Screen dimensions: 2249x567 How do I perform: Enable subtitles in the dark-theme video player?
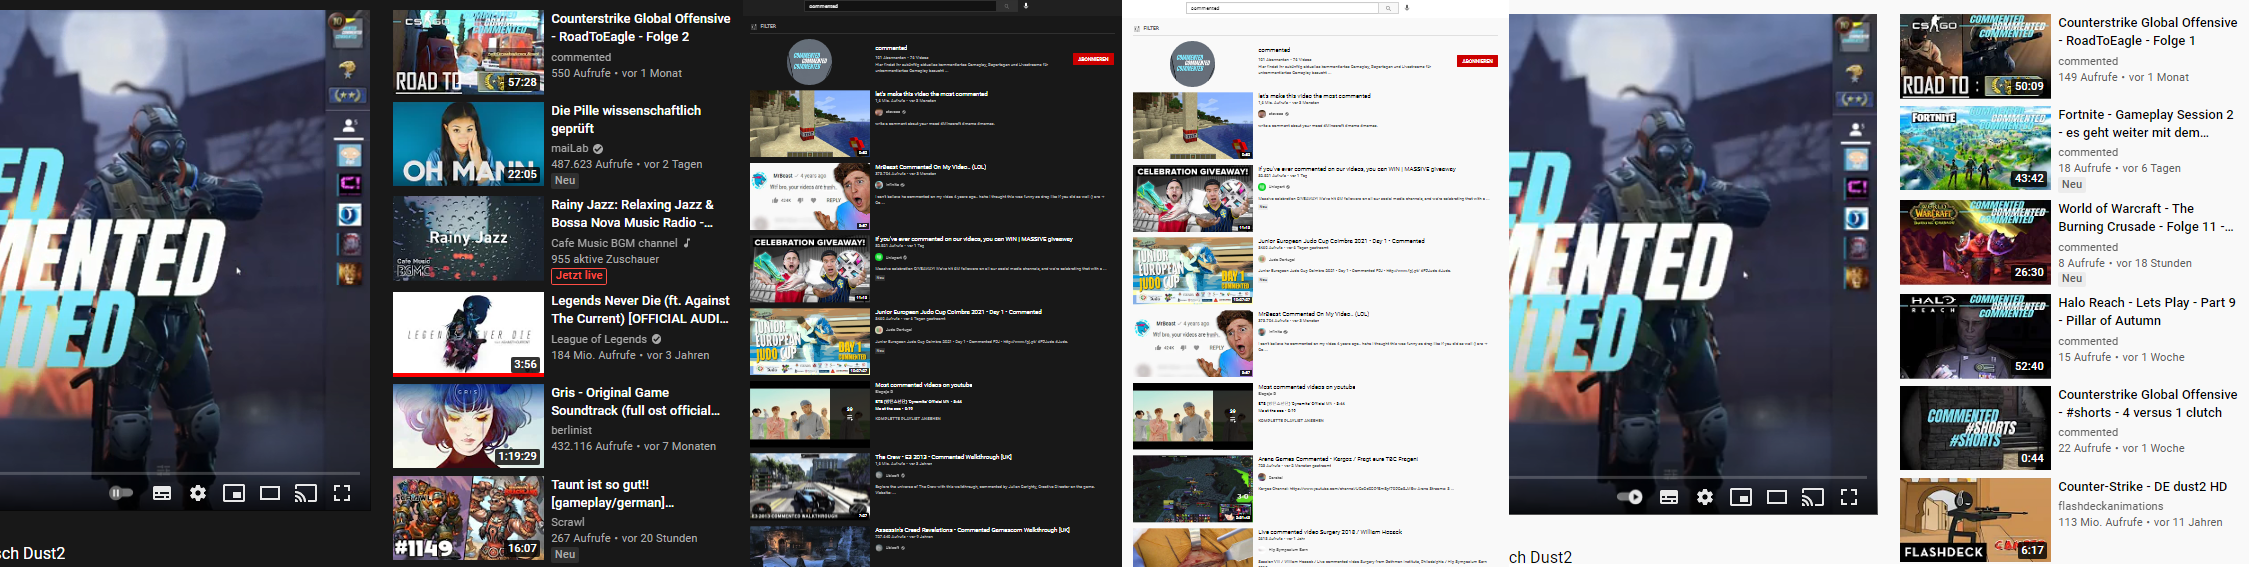pos(162,493)
